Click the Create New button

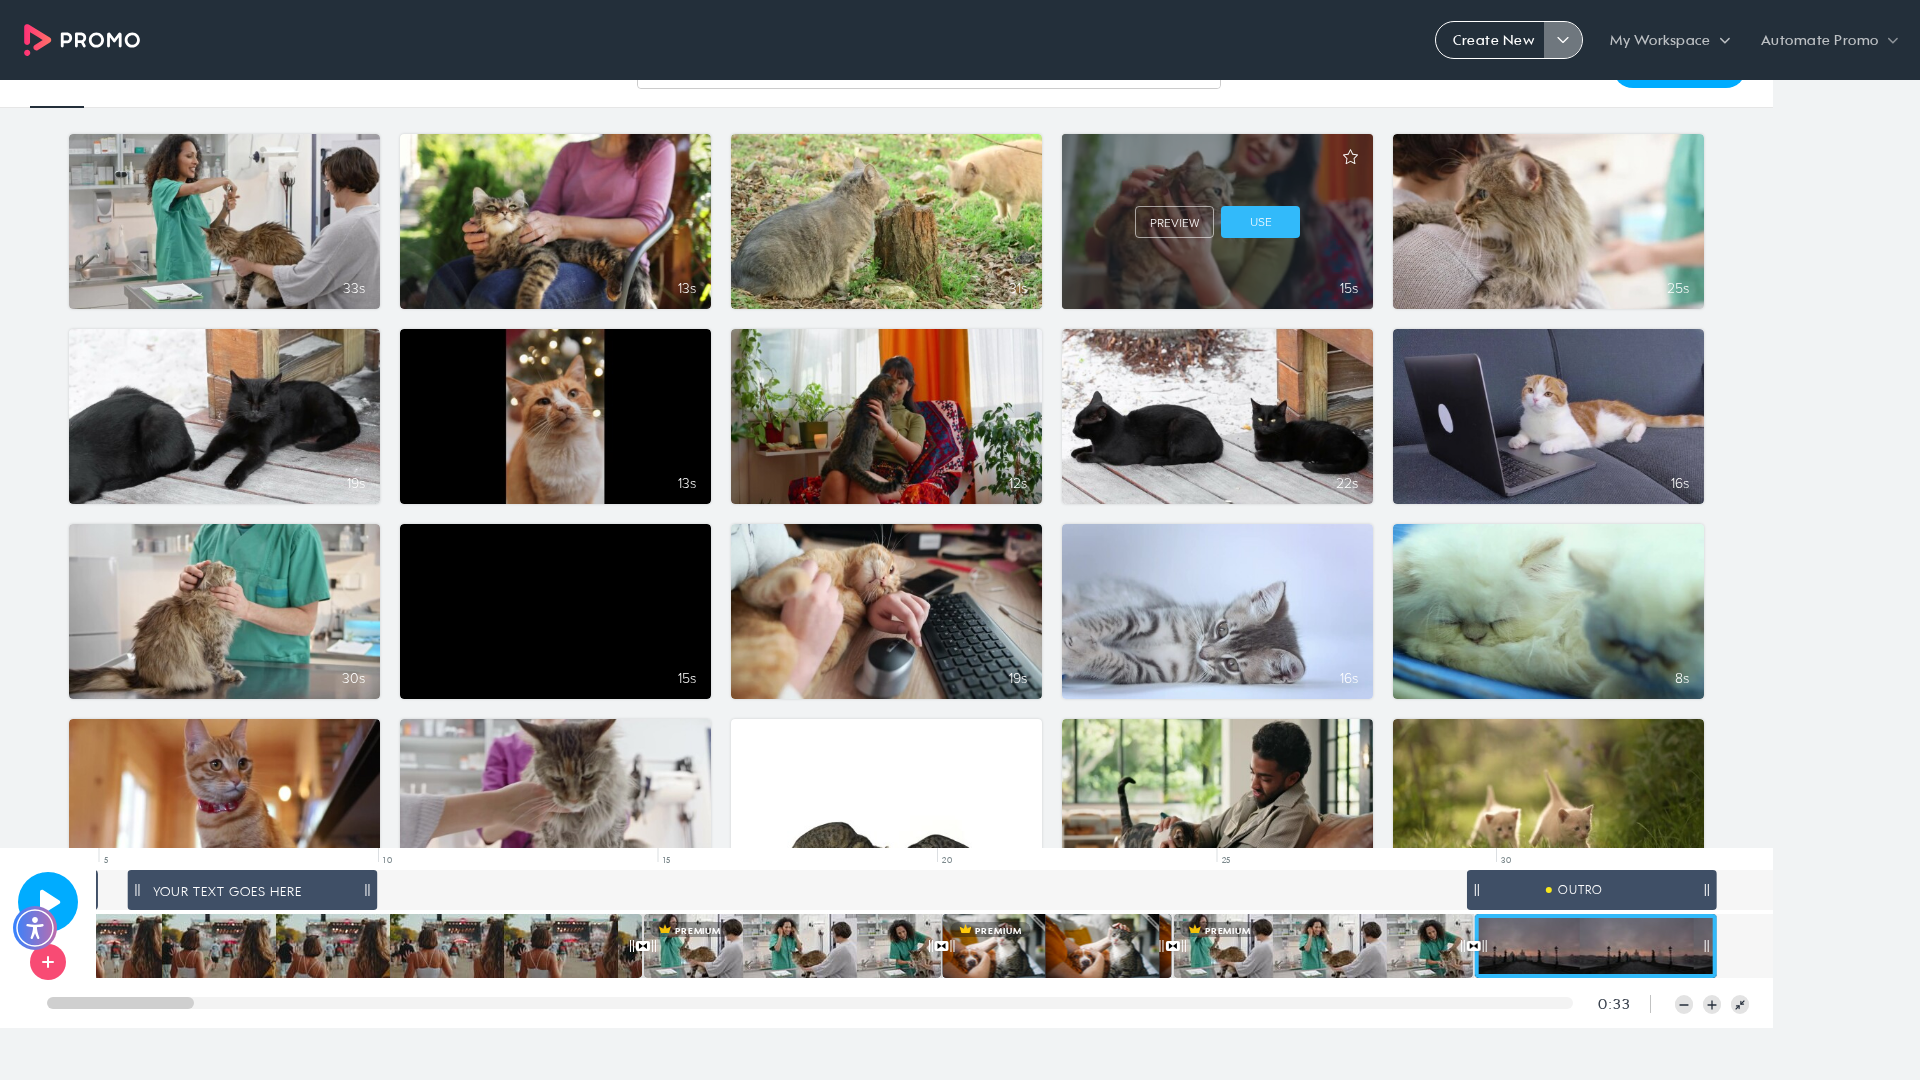point(1491,40)
